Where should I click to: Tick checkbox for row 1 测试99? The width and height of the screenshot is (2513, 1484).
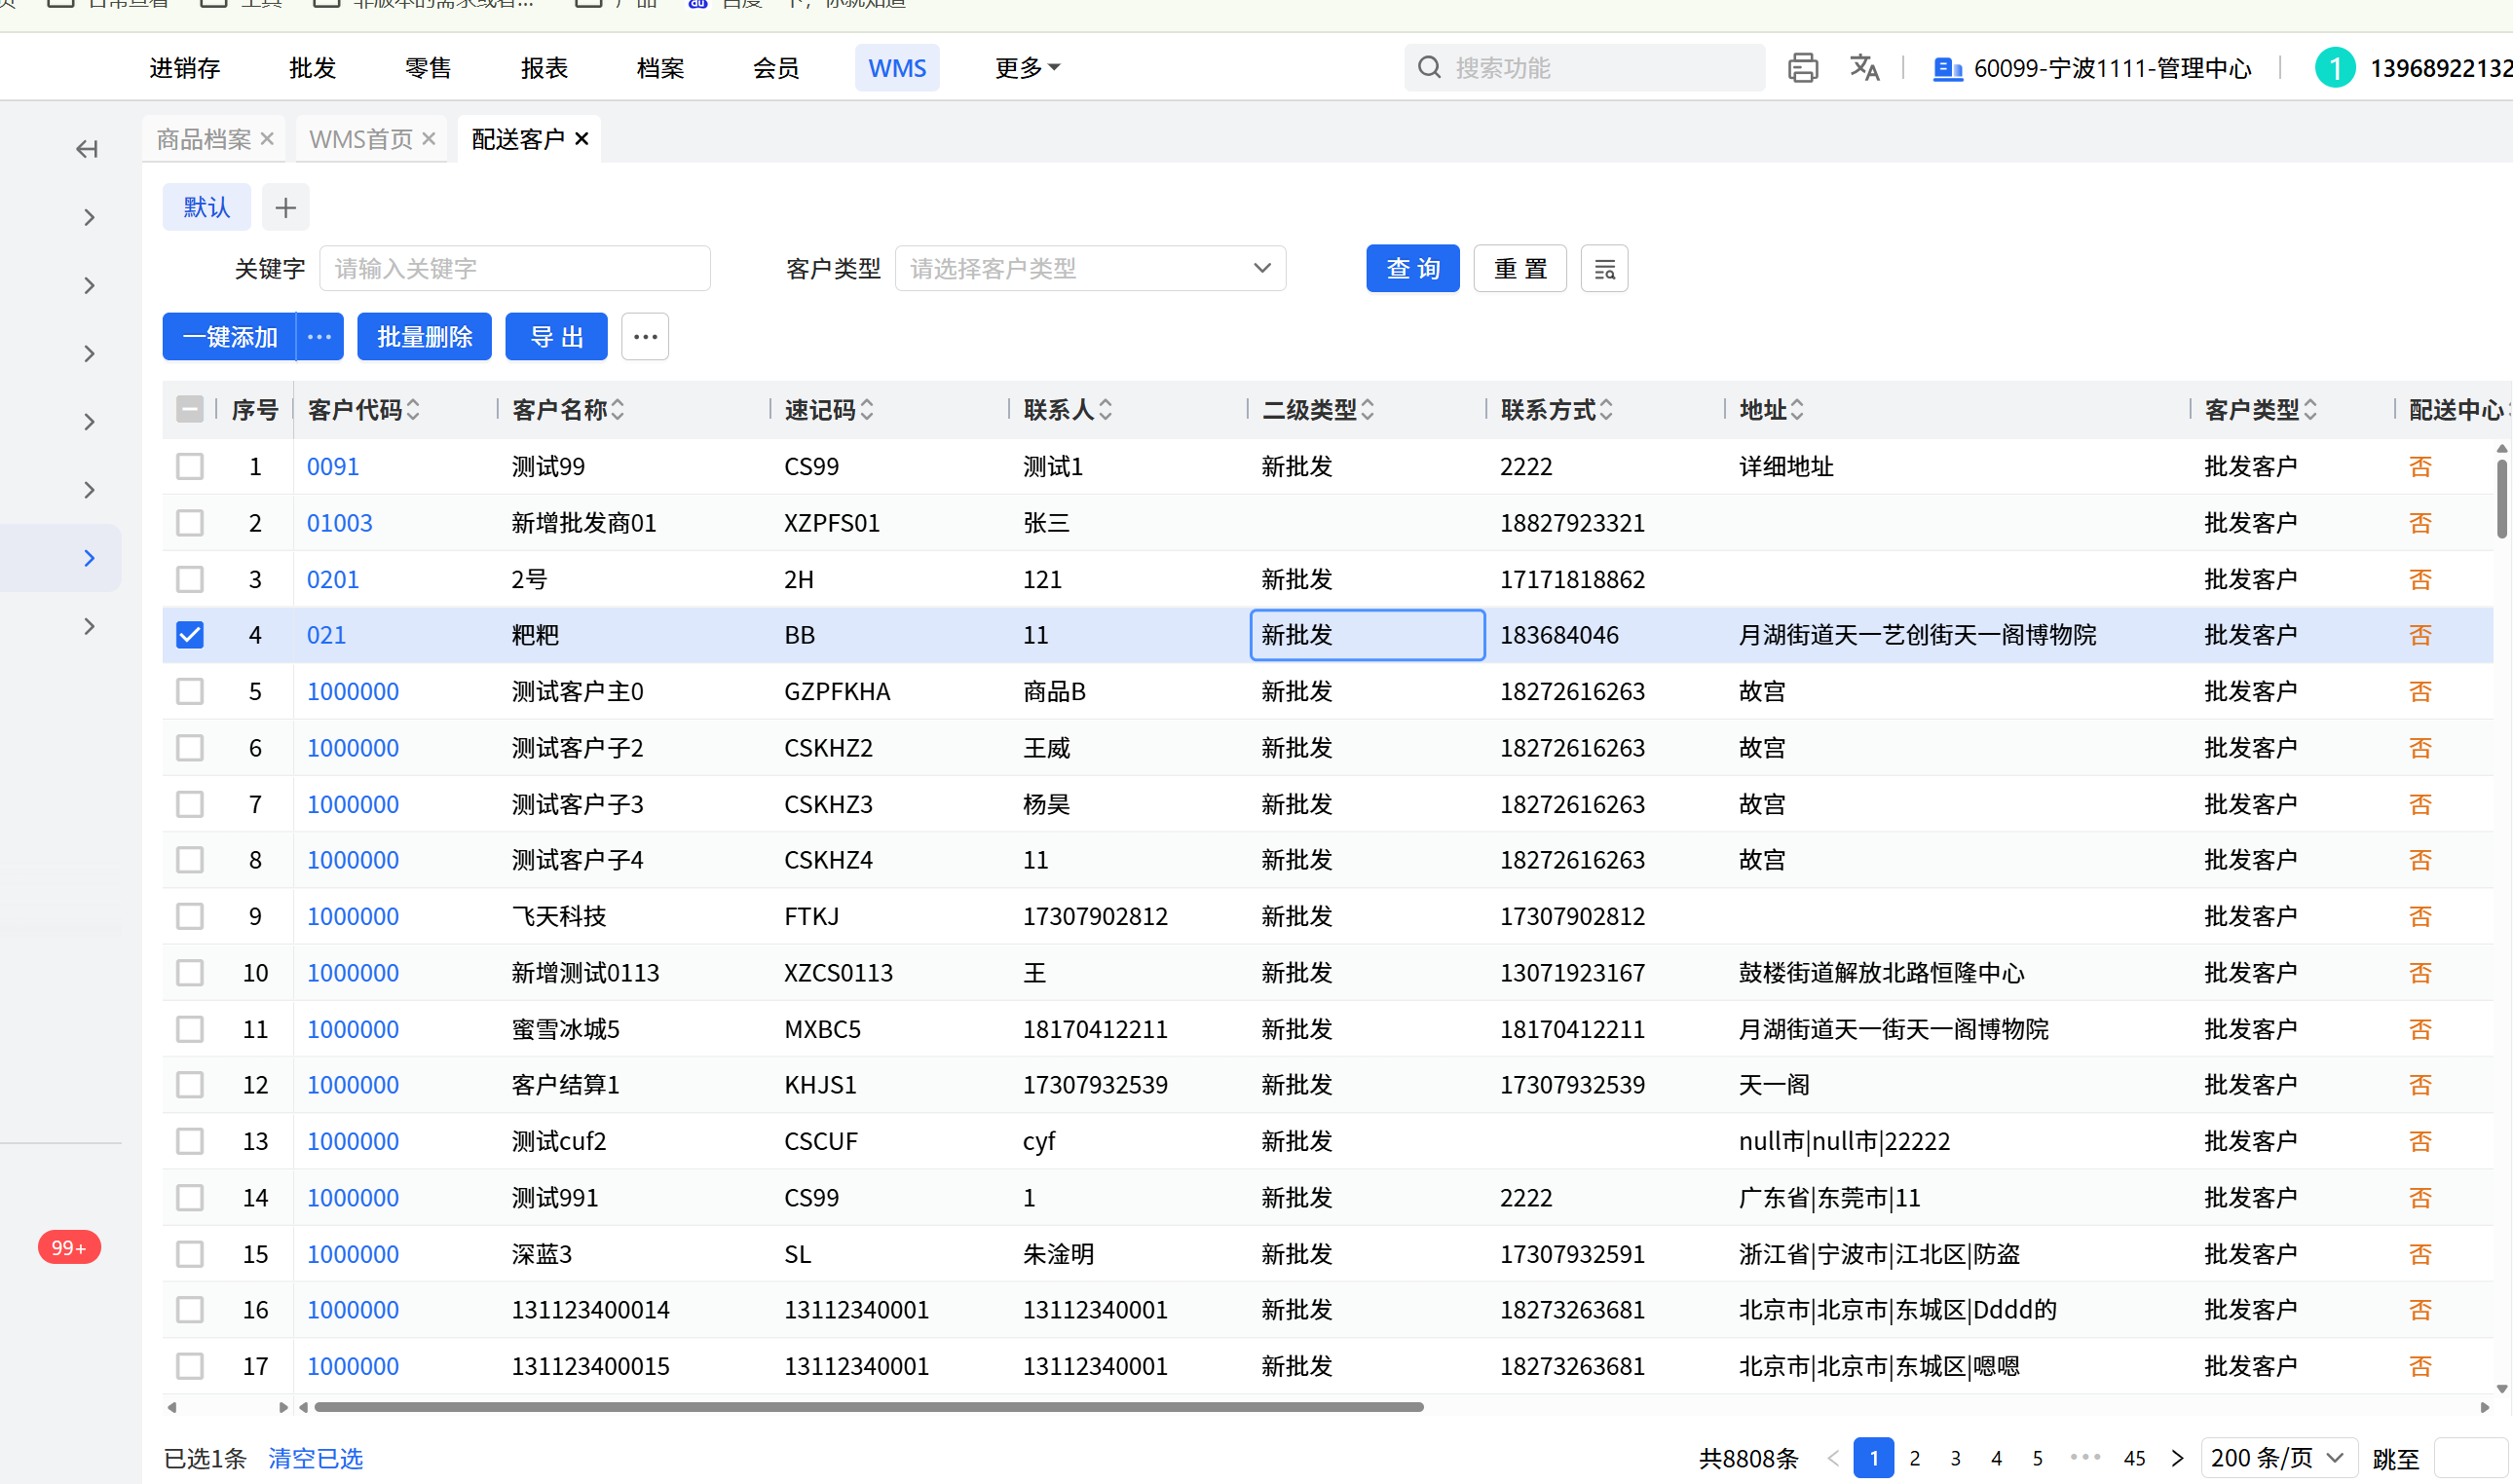[x=190, y=467]
